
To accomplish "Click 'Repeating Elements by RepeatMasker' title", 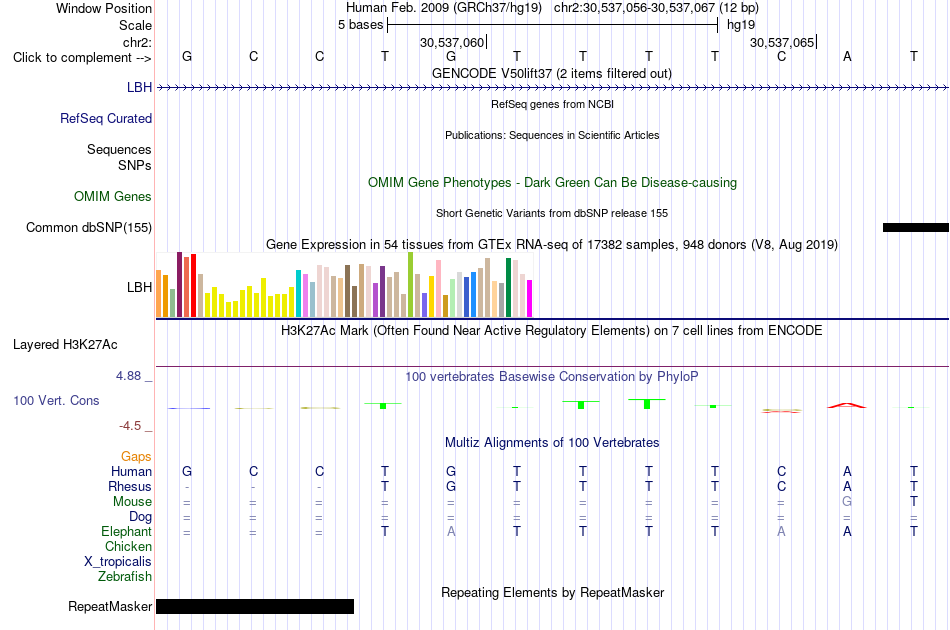I will pyautogui.click(x=553, y=592).
